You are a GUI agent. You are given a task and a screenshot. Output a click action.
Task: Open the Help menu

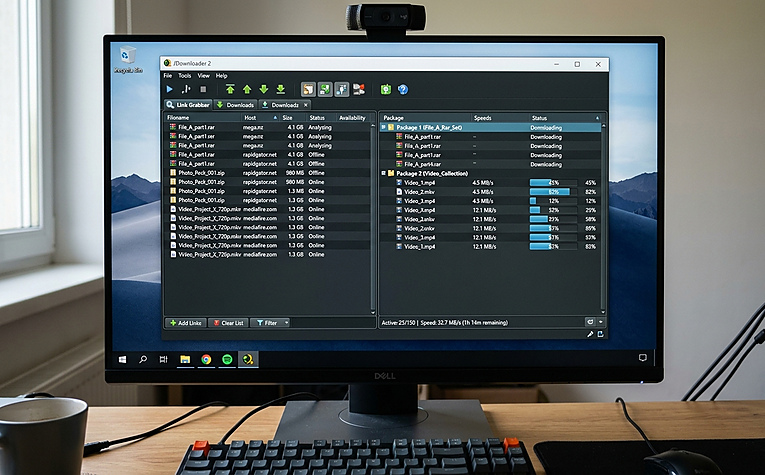[x=221, y=76]
